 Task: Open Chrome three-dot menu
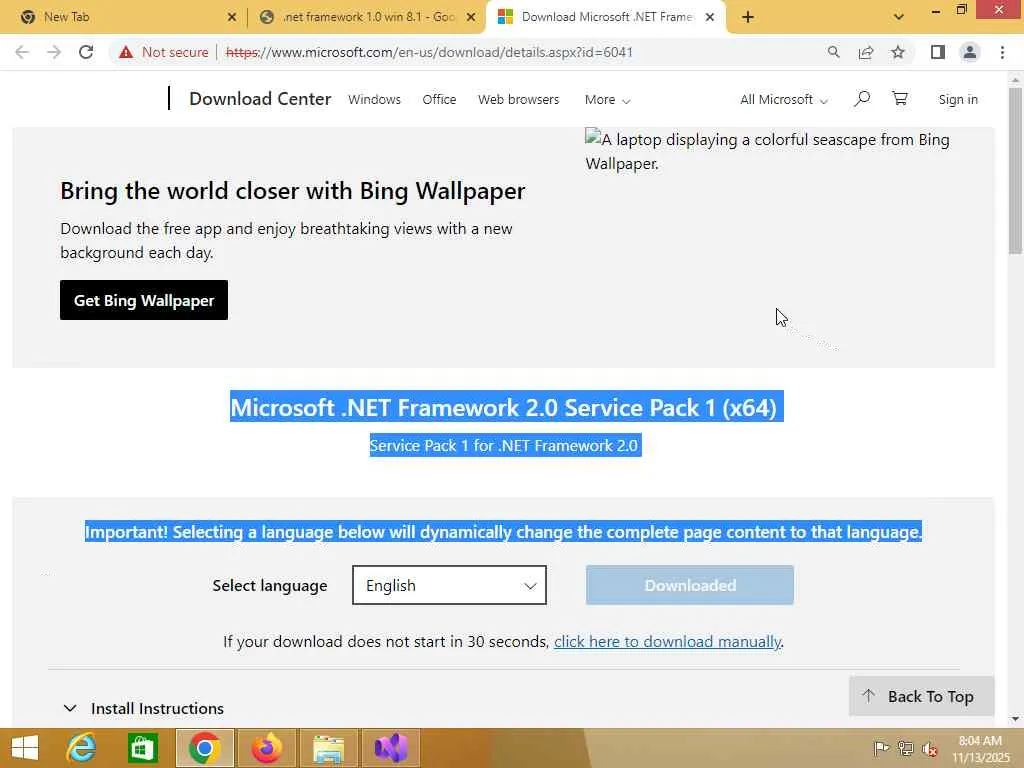1002,52
